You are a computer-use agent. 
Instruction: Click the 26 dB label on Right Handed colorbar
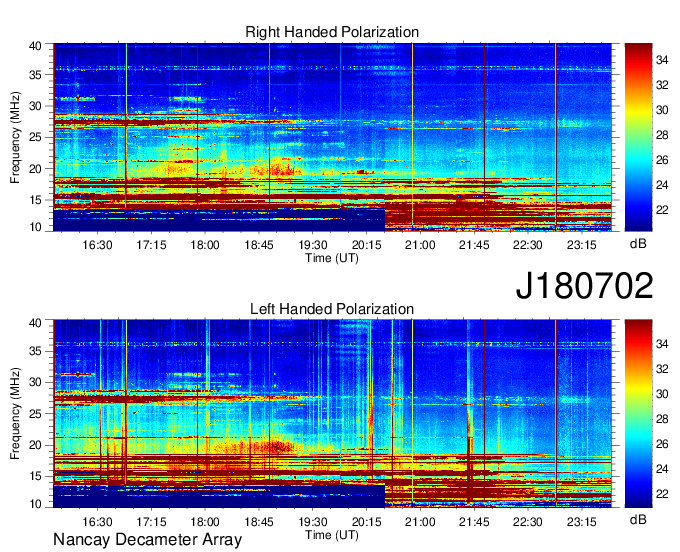click(662, 160)
